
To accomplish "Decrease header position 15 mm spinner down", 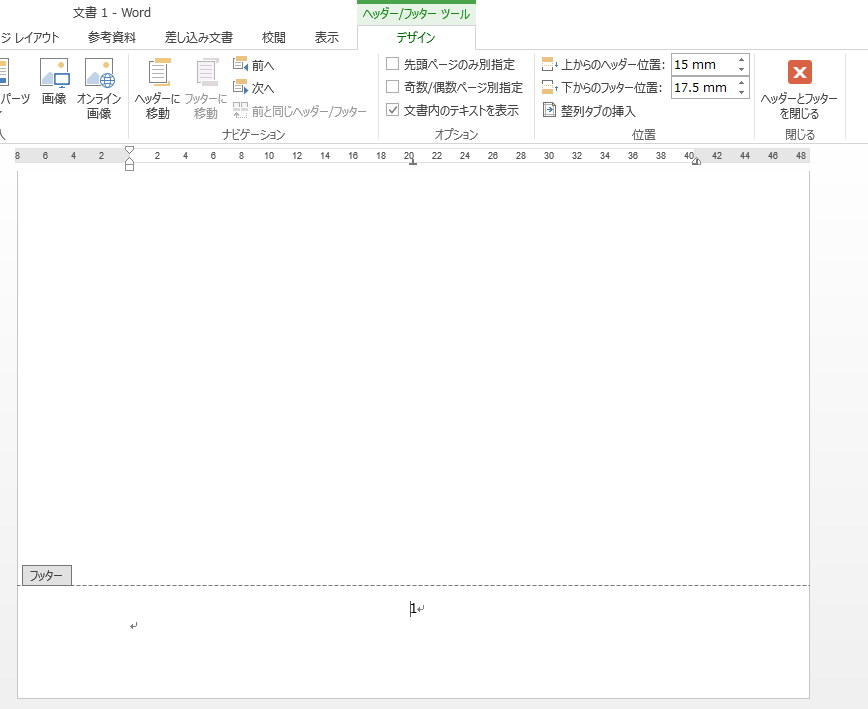I will pos(741,69).
